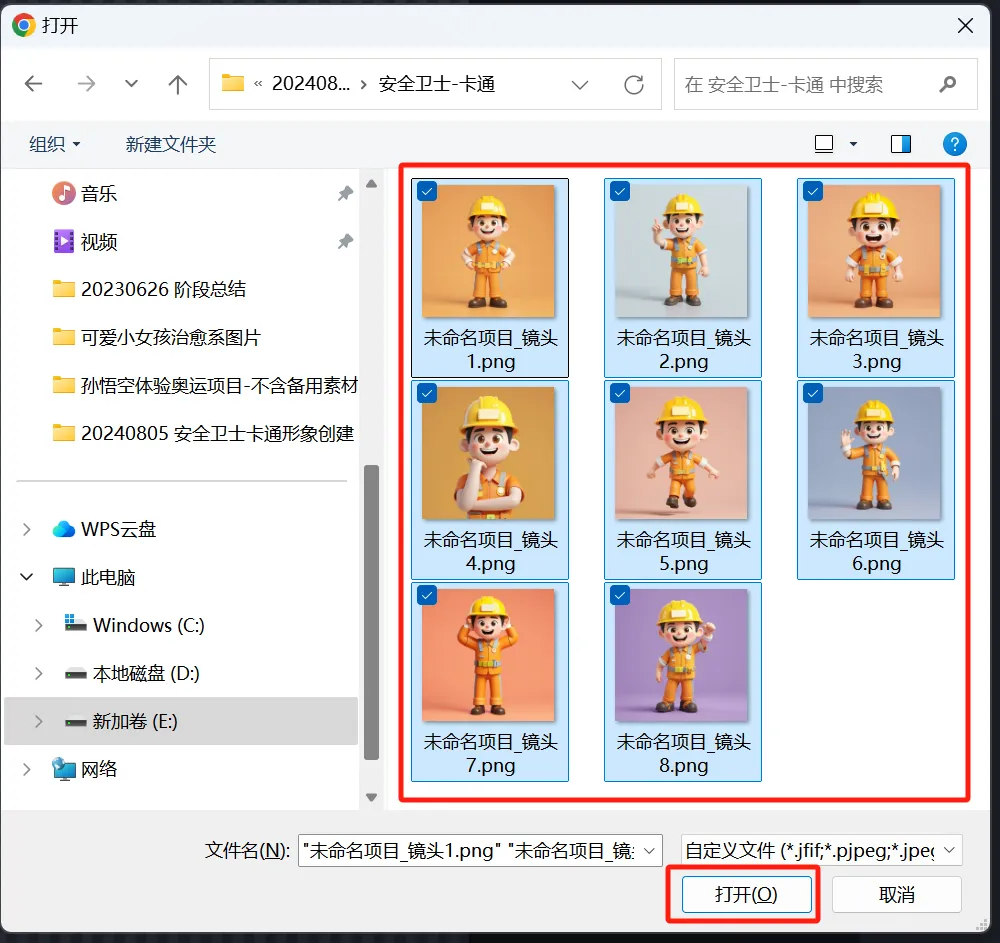Open the help question mark icon
1000x943 pixels.
pyautogui.click(x=955, y=144)
